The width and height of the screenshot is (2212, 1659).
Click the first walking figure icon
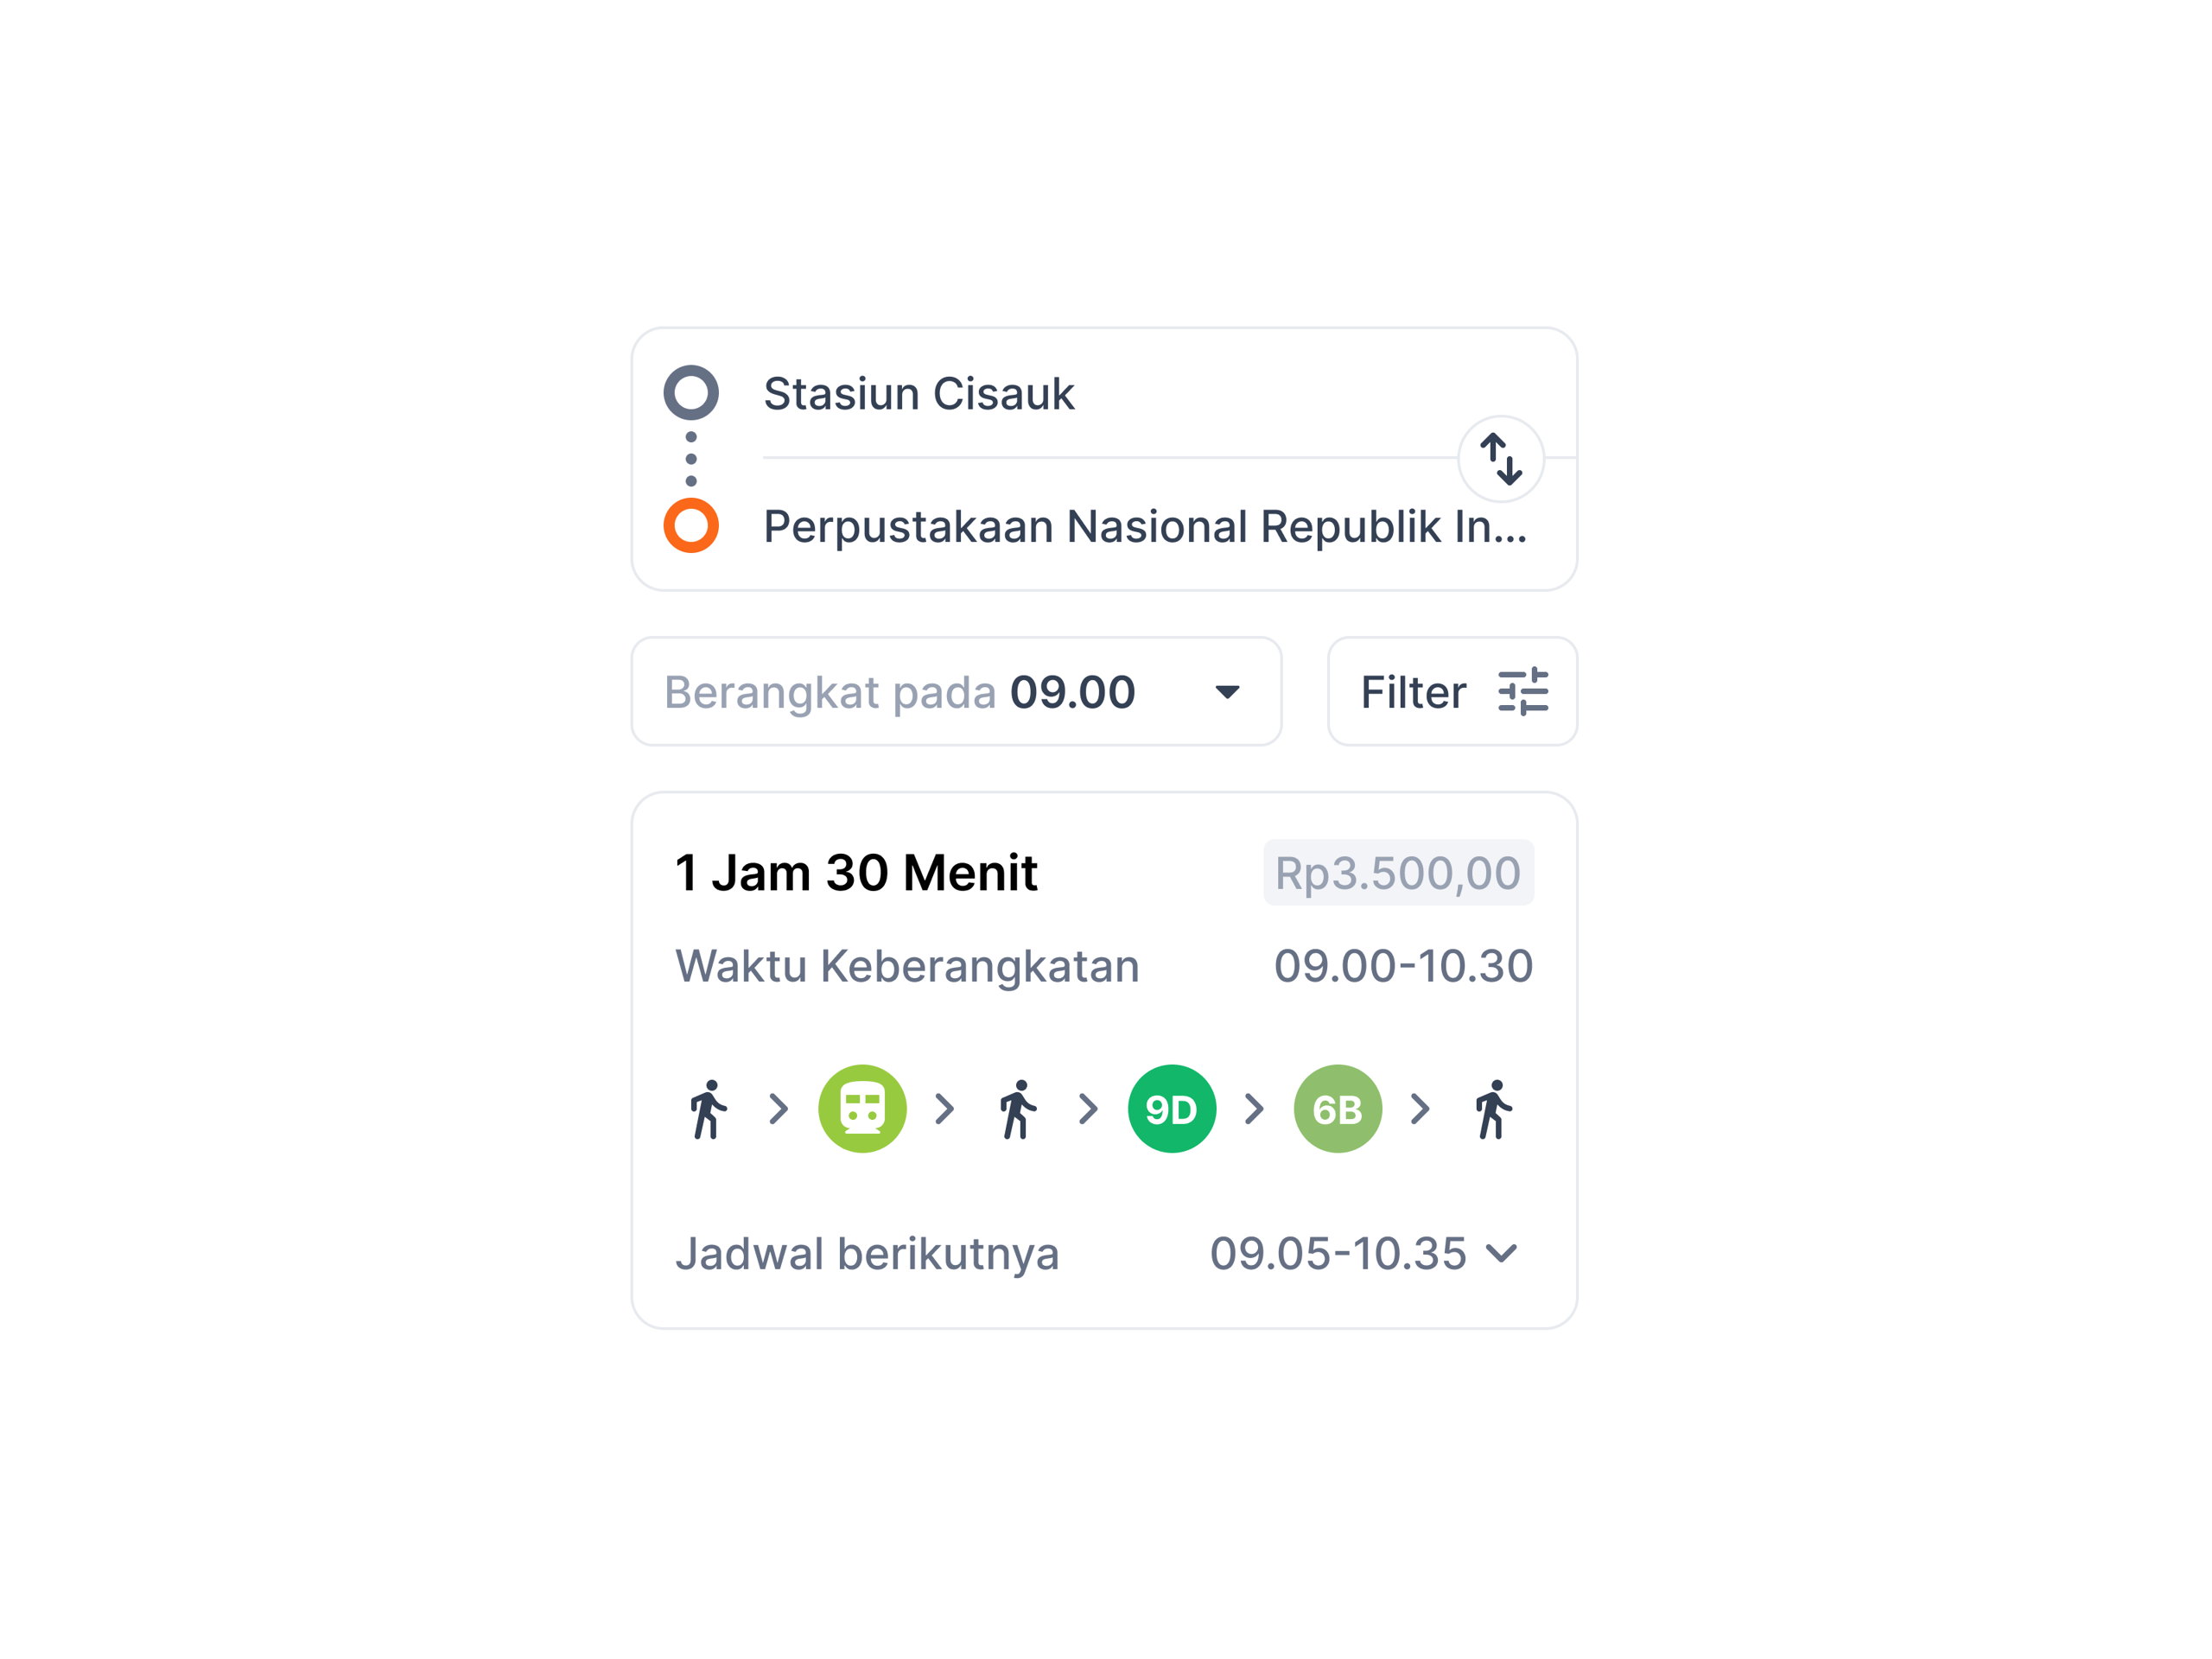[x=709, y=1109]
